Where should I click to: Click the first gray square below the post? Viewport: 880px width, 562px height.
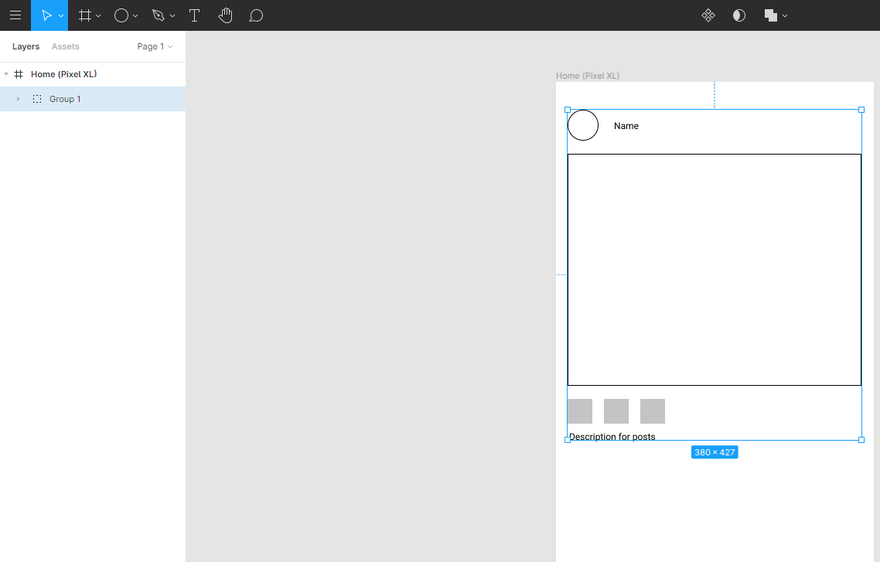point(580,411)
